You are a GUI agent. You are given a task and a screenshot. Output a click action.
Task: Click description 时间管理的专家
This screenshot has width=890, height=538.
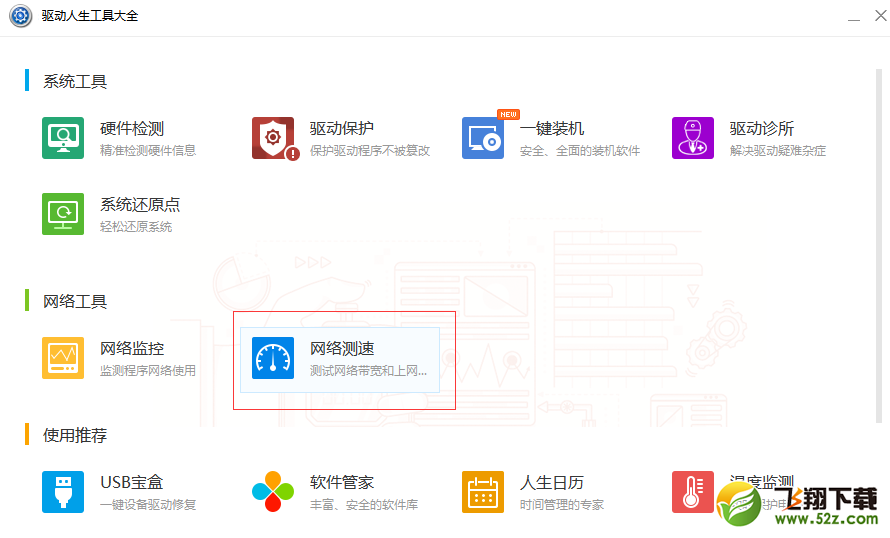(562, 505)
